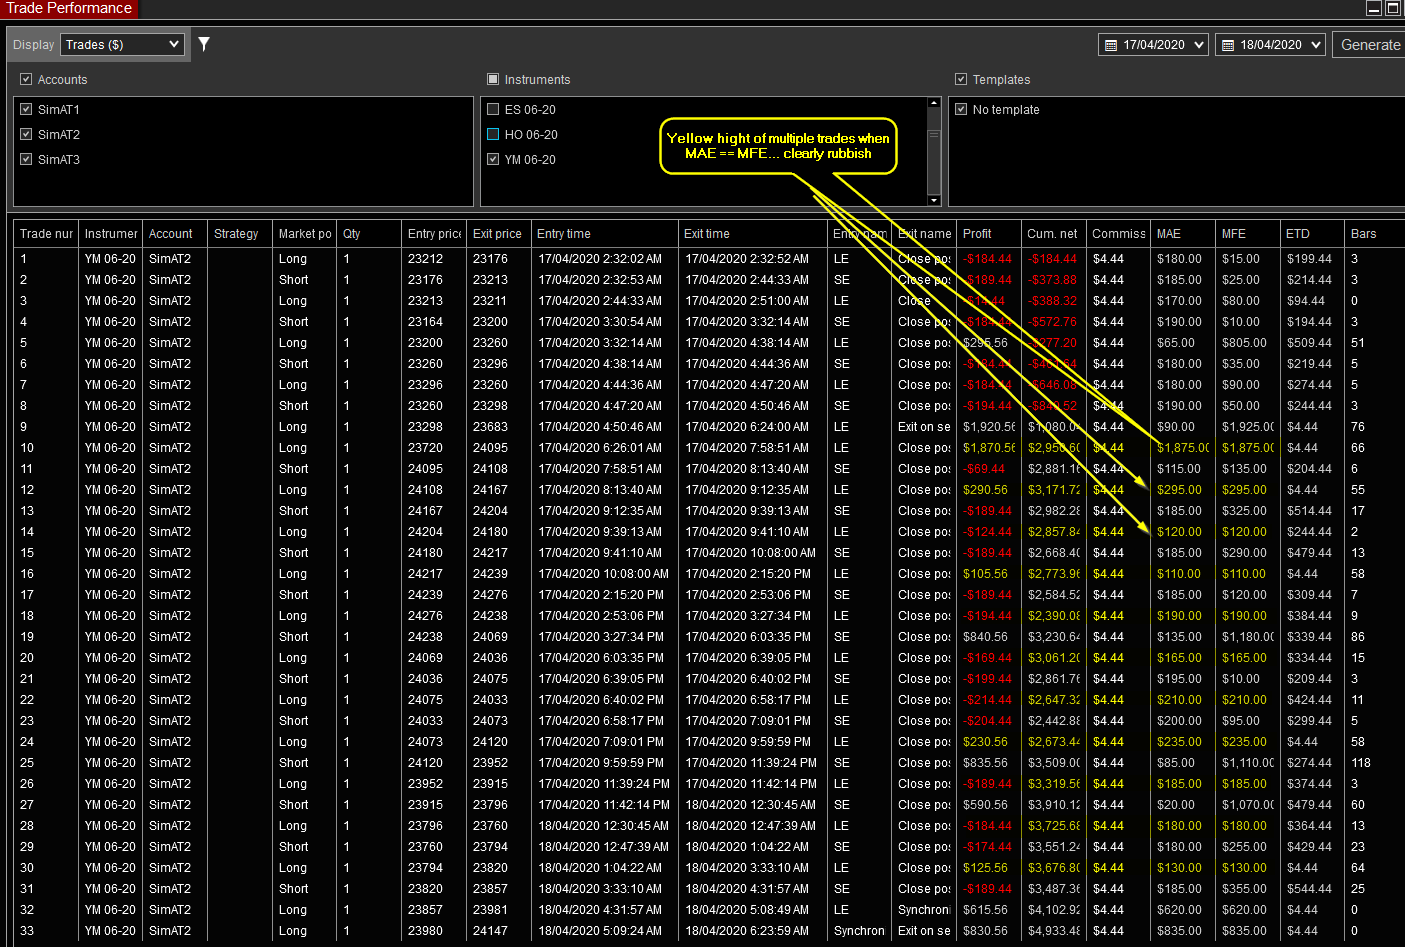The height and width of the screenshot is (947, 1405).
Task: Sort by the Bars column header
Action: (x=1375, y=234)
